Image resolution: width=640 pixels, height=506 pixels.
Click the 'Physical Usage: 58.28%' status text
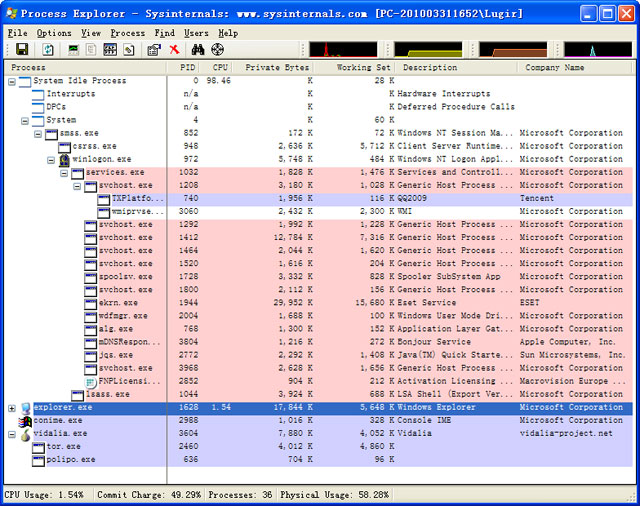pyautogui.click(x=334, y=495)
